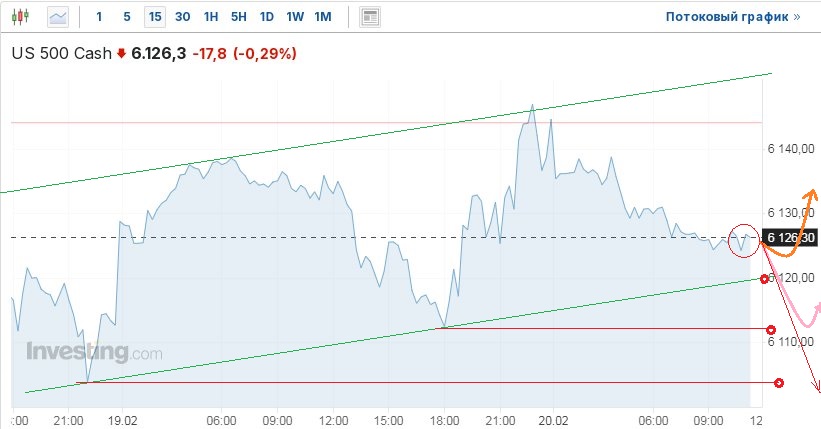Toggle the active 15 minute timeframe
The height and width of the screenshot is (429, 821).
tap(154, 16)
